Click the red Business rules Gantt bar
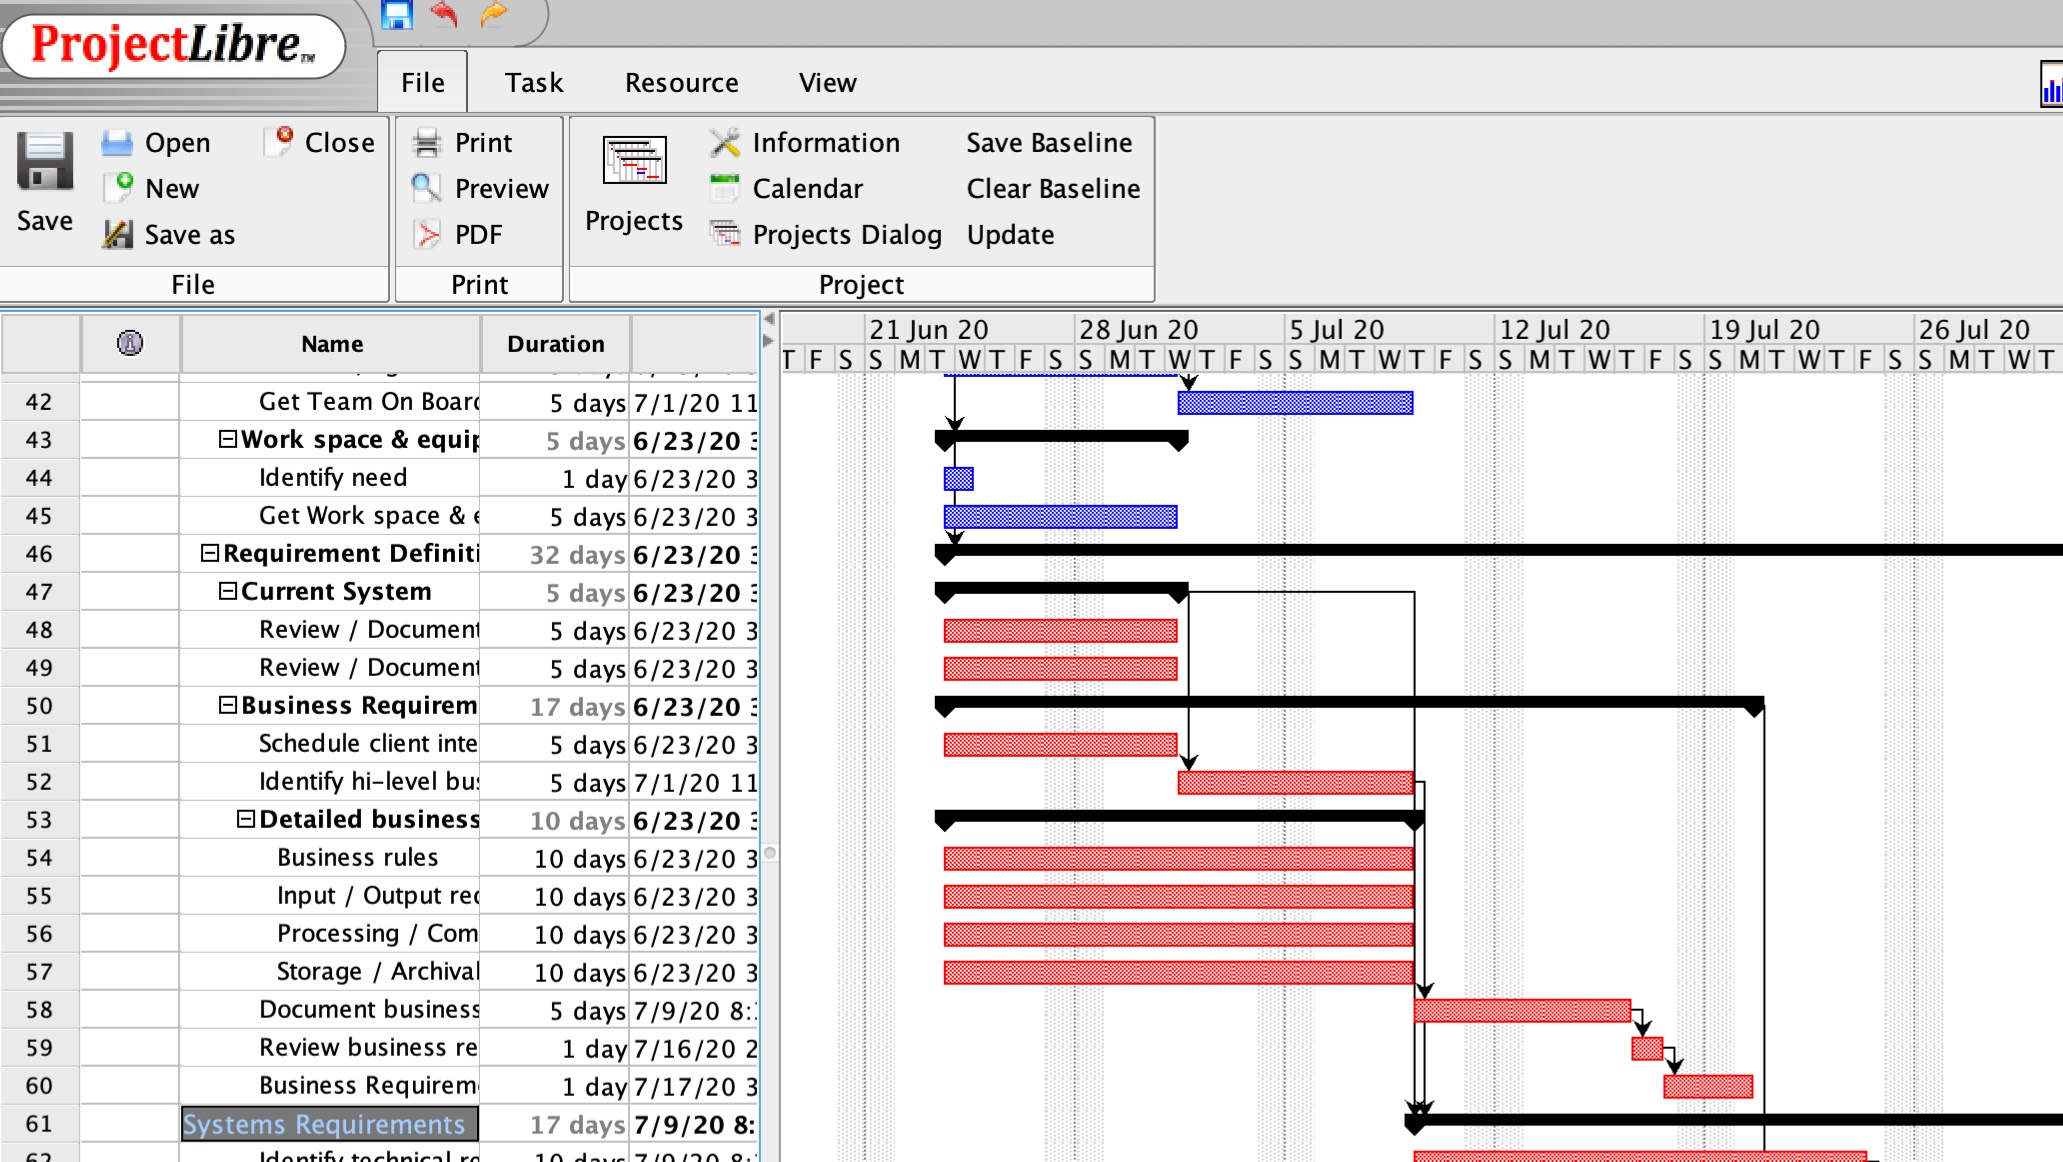The height and width of the screenshot is (1162, 2063). pos(1178,858)
